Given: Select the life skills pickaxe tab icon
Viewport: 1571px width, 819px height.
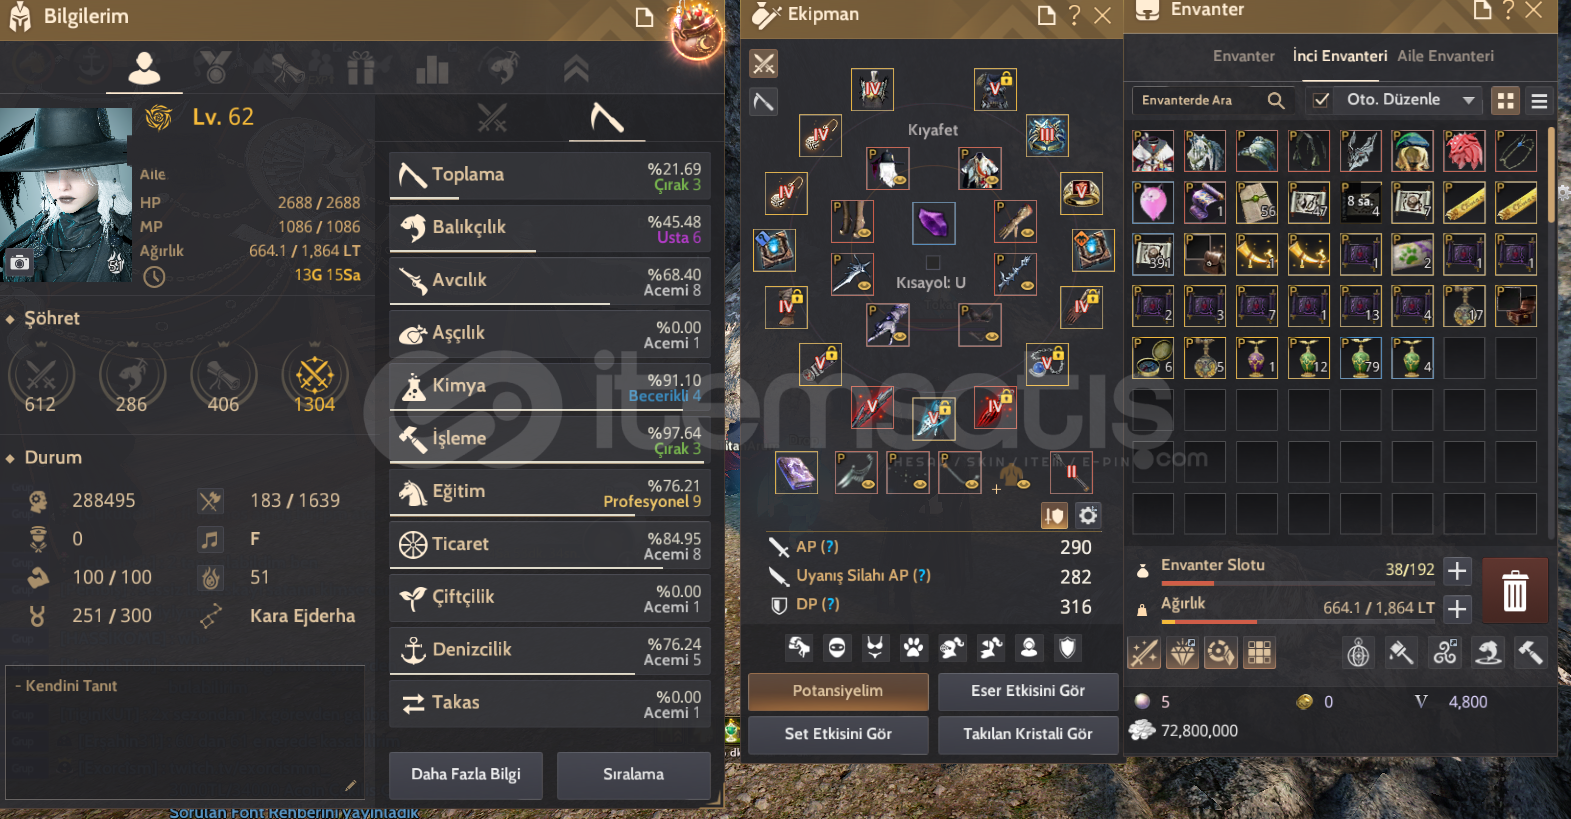Looking at the screenshot, I should (x=606, y=118).
